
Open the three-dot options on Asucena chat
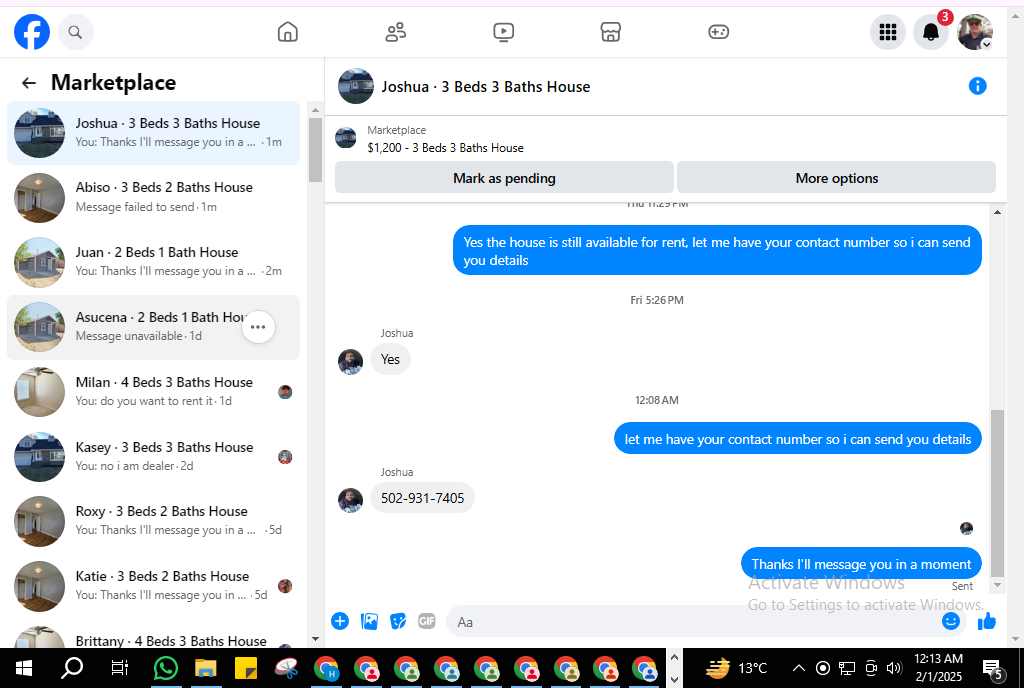pos(258,327)
